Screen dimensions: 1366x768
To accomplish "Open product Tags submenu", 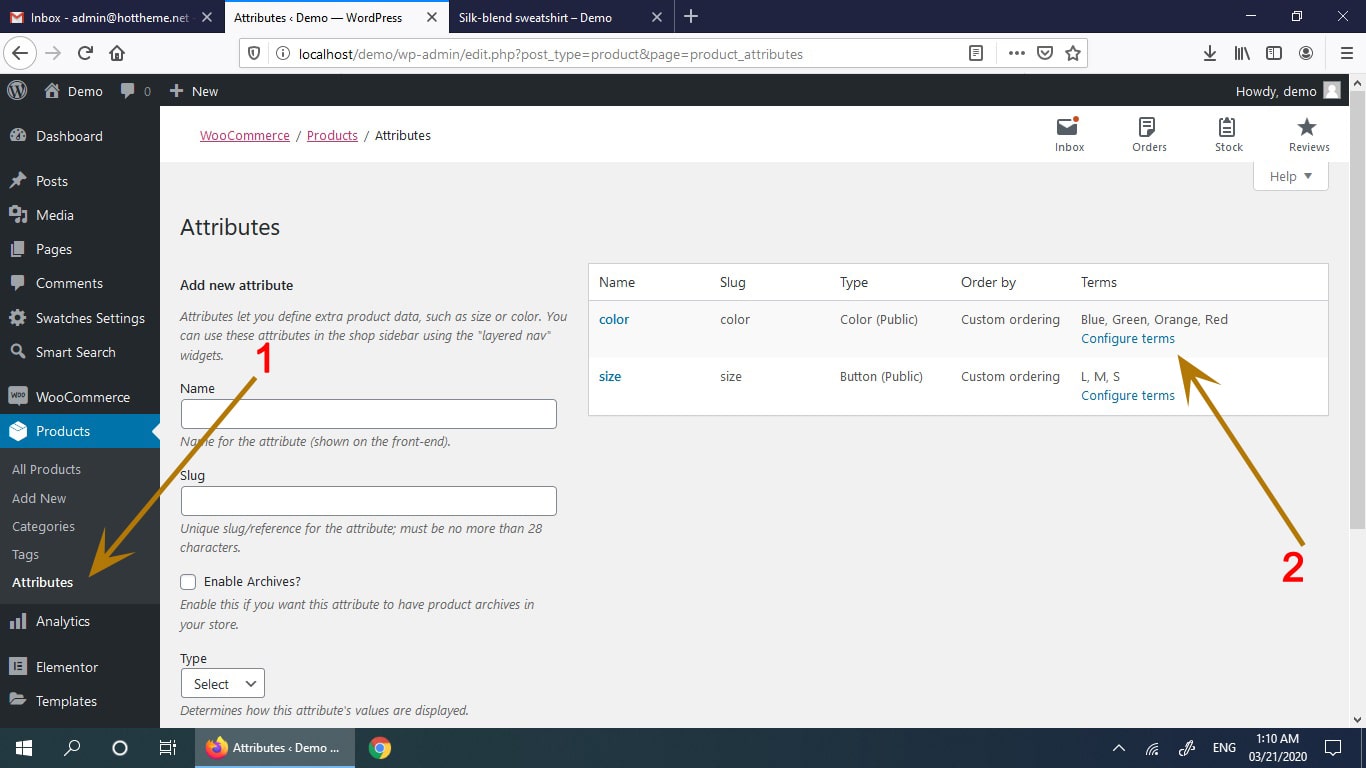I will coord(25,554).
